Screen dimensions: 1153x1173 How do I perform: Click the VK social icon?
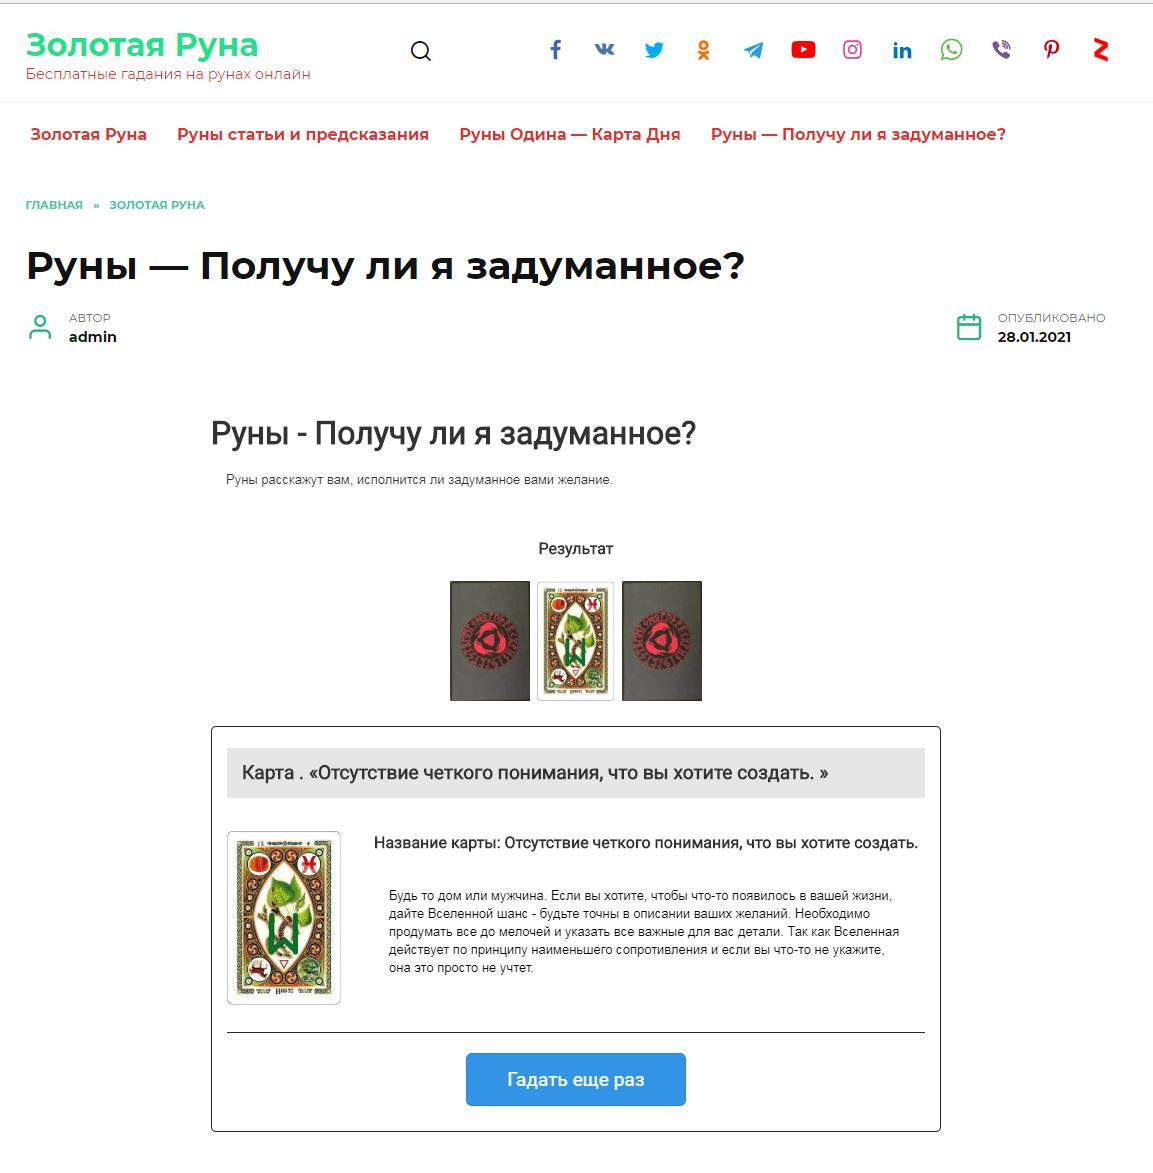tap(605, 49)
